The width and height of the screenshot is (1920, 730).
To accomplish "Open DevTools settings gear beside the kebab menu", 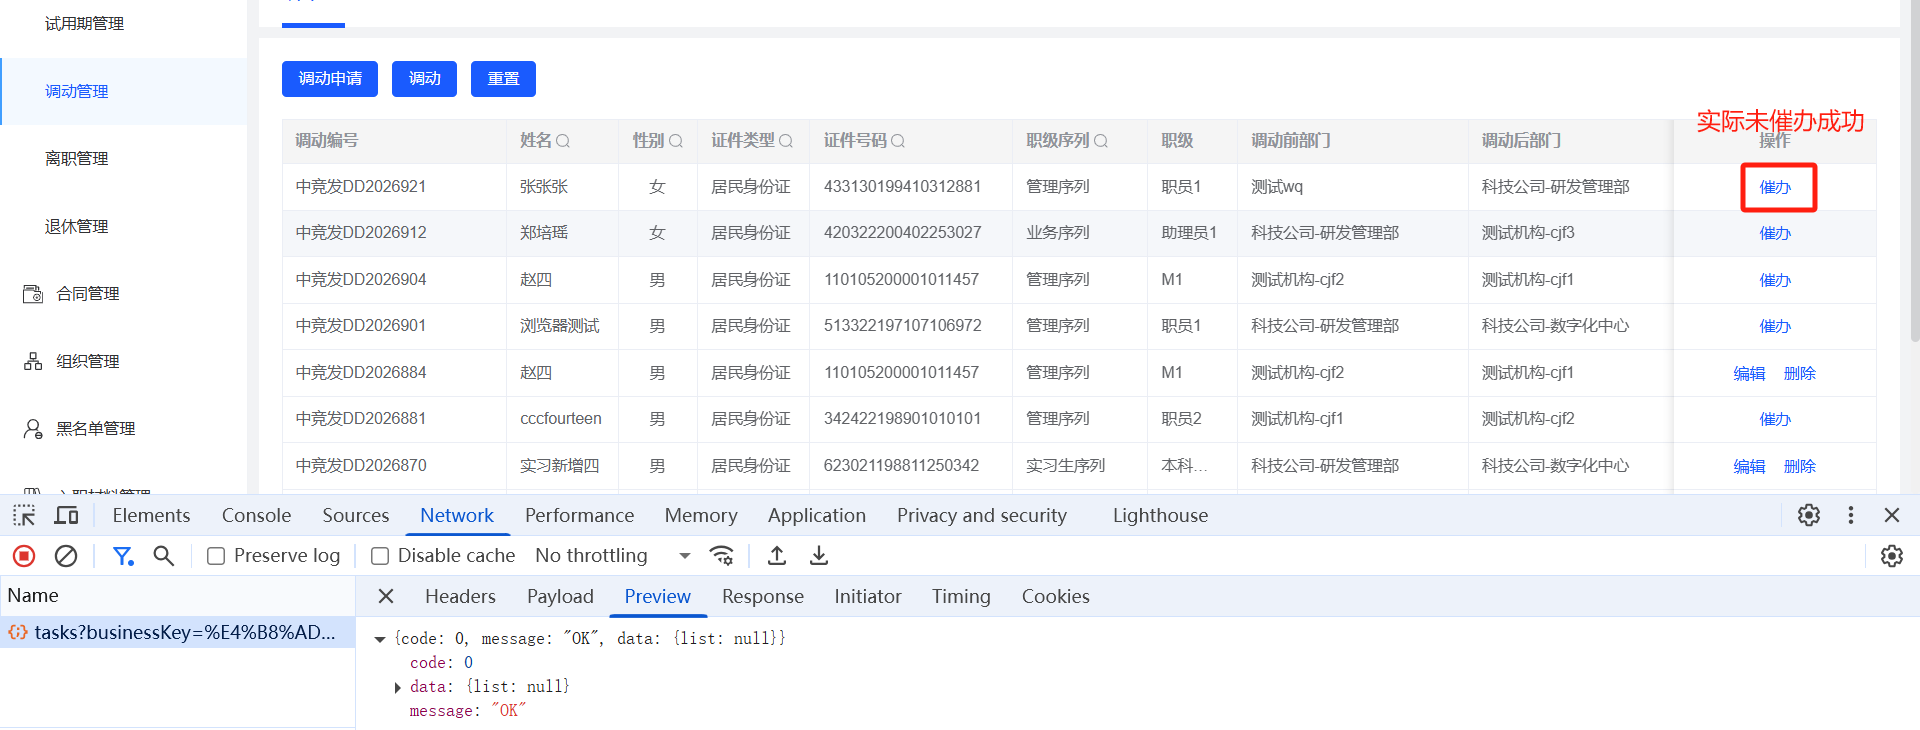I will pos(1809,515).
